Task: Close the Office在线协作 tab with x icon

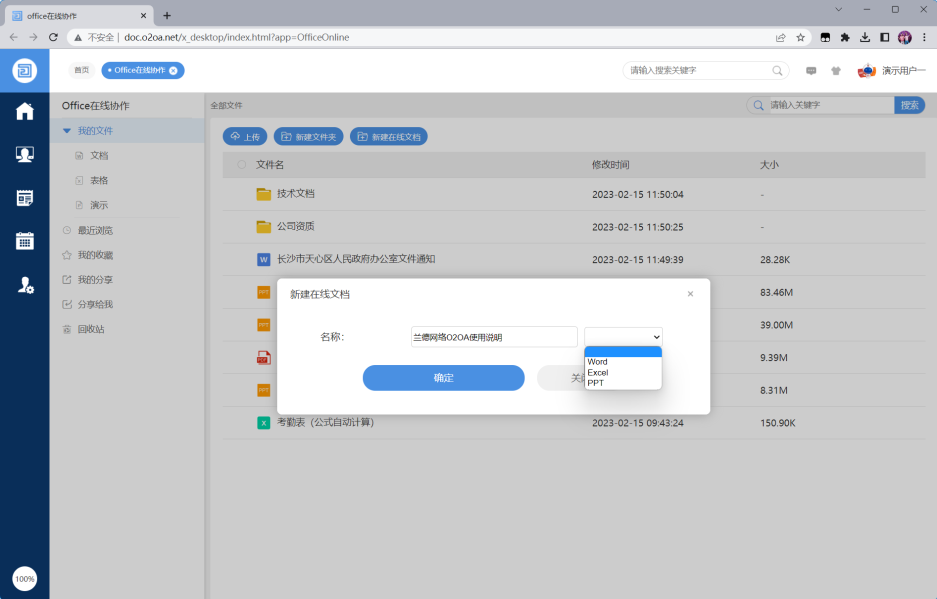Action: pos(173,70)
